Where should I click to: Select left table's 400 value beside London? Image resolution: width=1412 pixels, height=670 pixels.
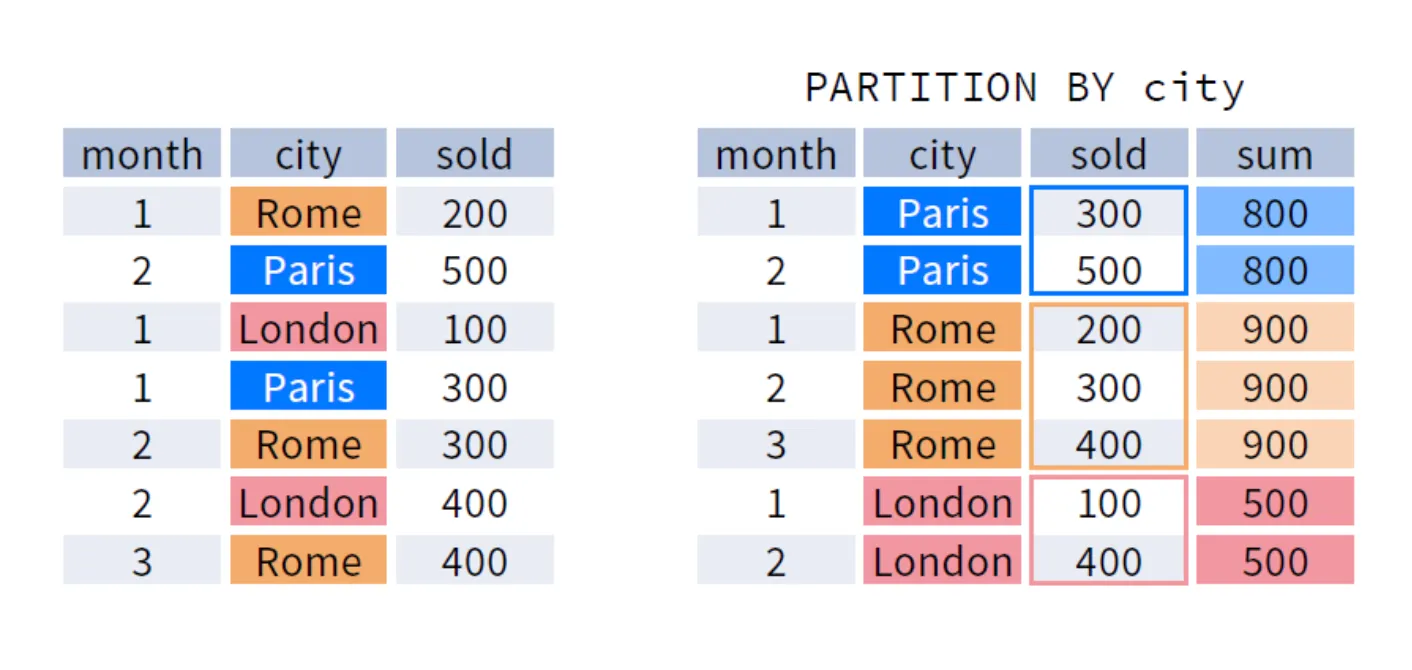click(474, 503)
